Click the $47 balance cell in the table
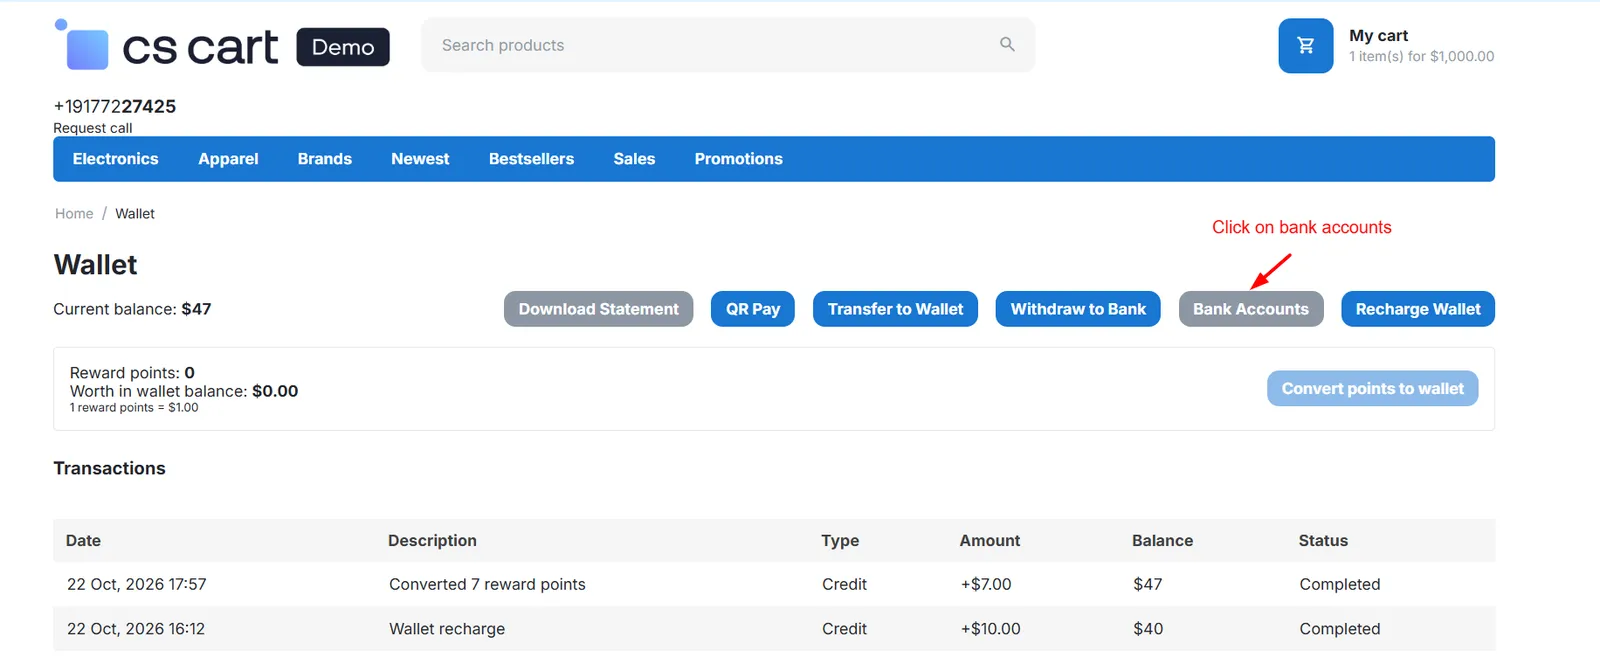This screenshot has width=1600, height=664. [x=1147, y=585]
